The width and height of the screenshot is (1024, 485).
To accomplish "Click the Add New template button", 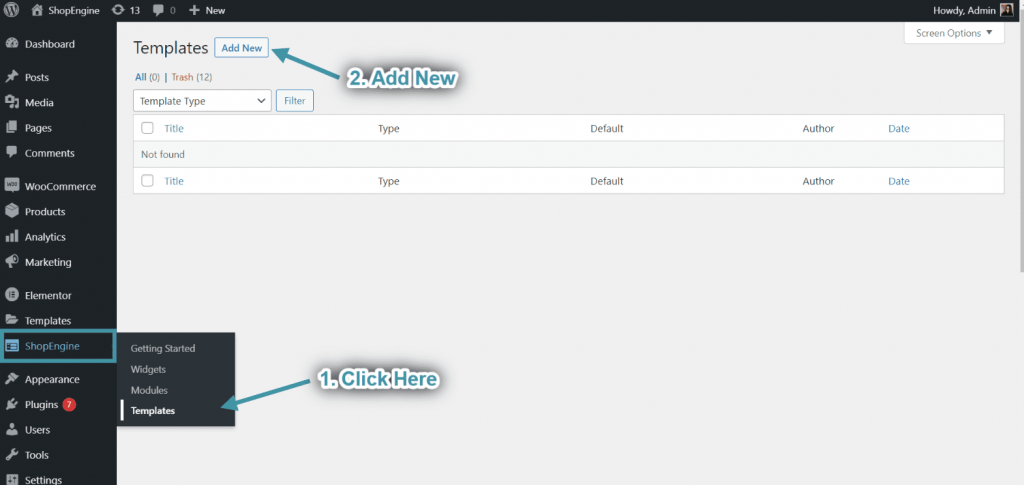I will pyautogui.click(x=242, y=48).
